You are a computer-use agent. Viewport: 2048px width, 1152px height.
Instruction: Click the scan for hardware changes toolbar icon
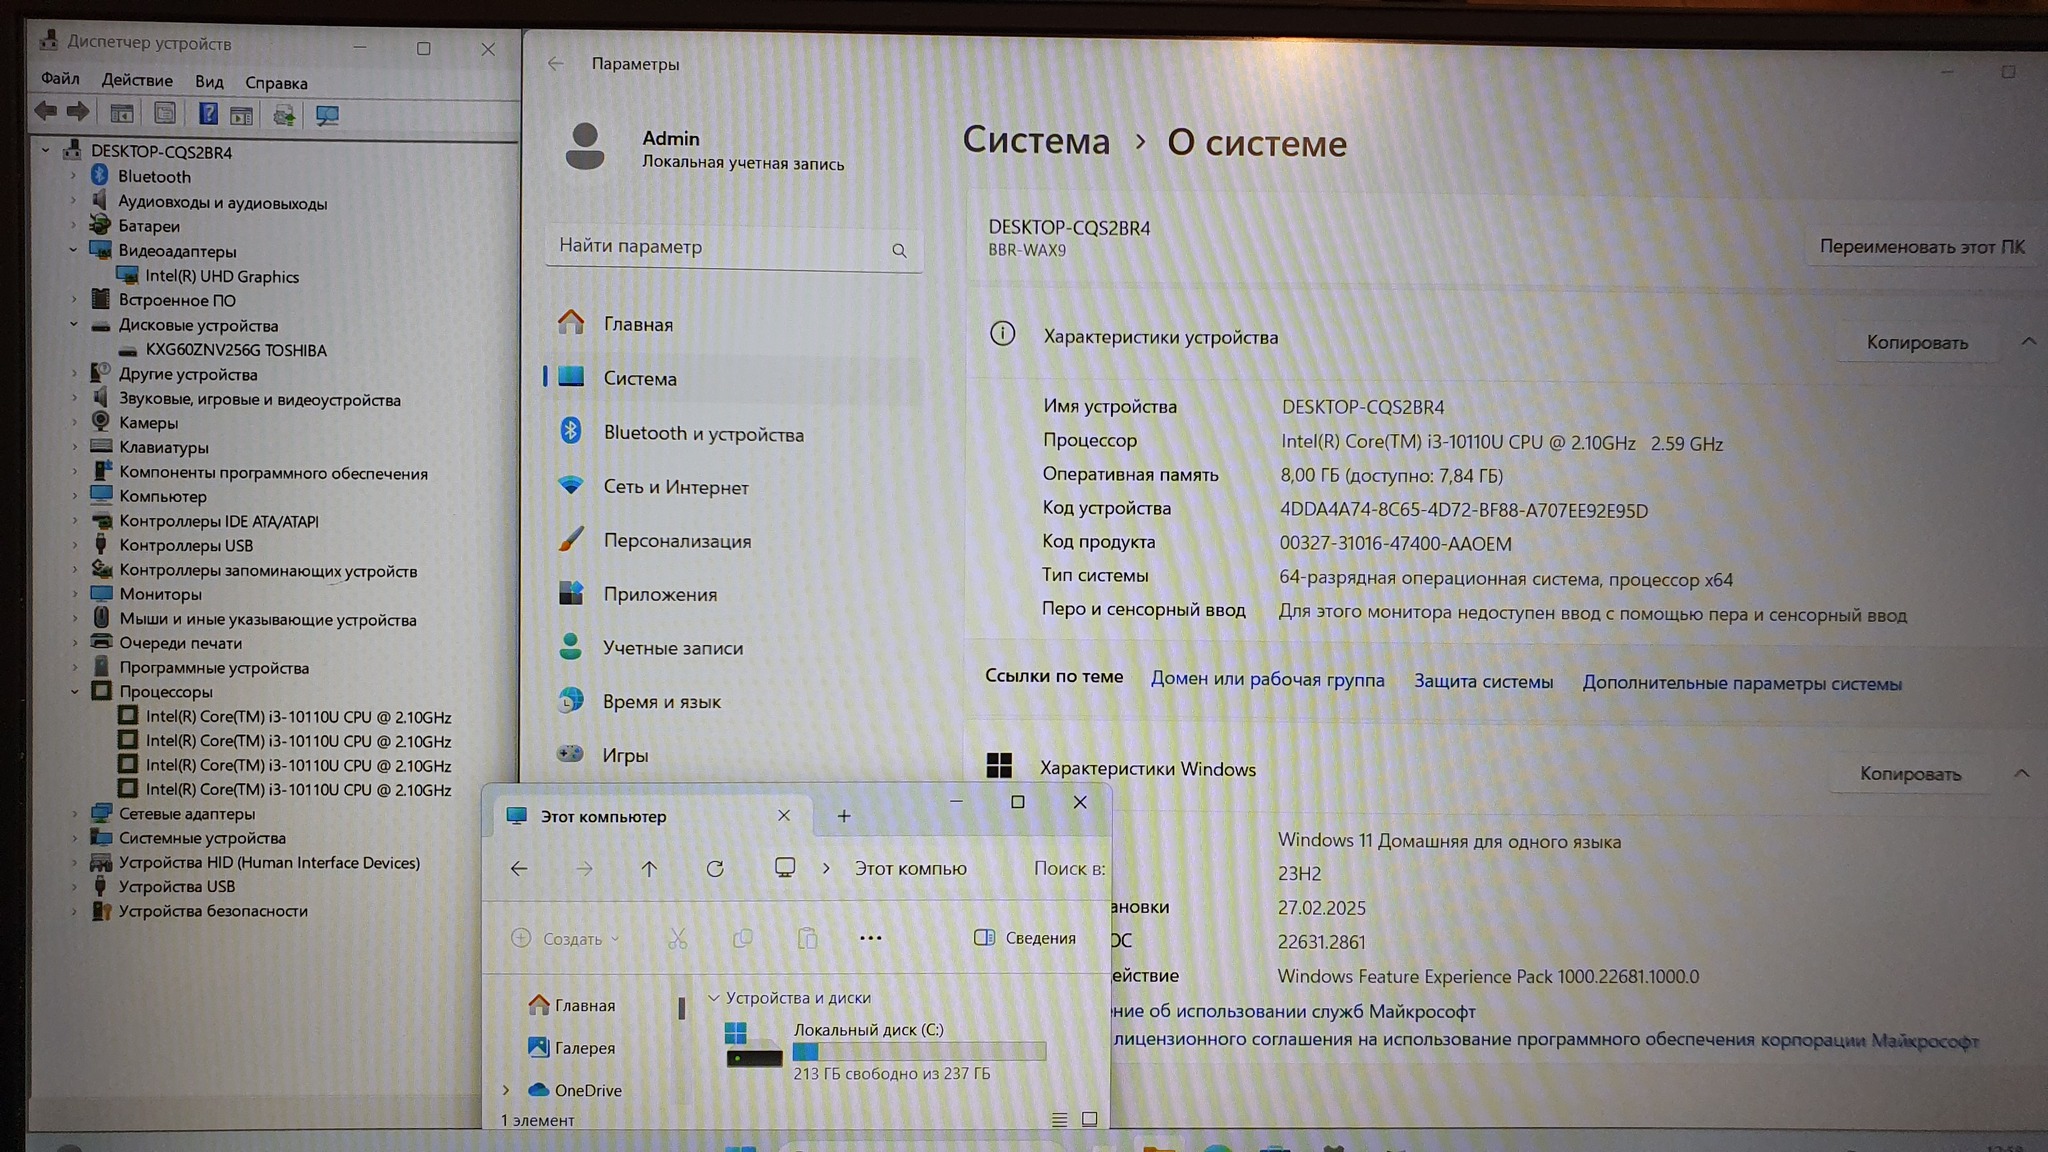click(x=327, y=115)
